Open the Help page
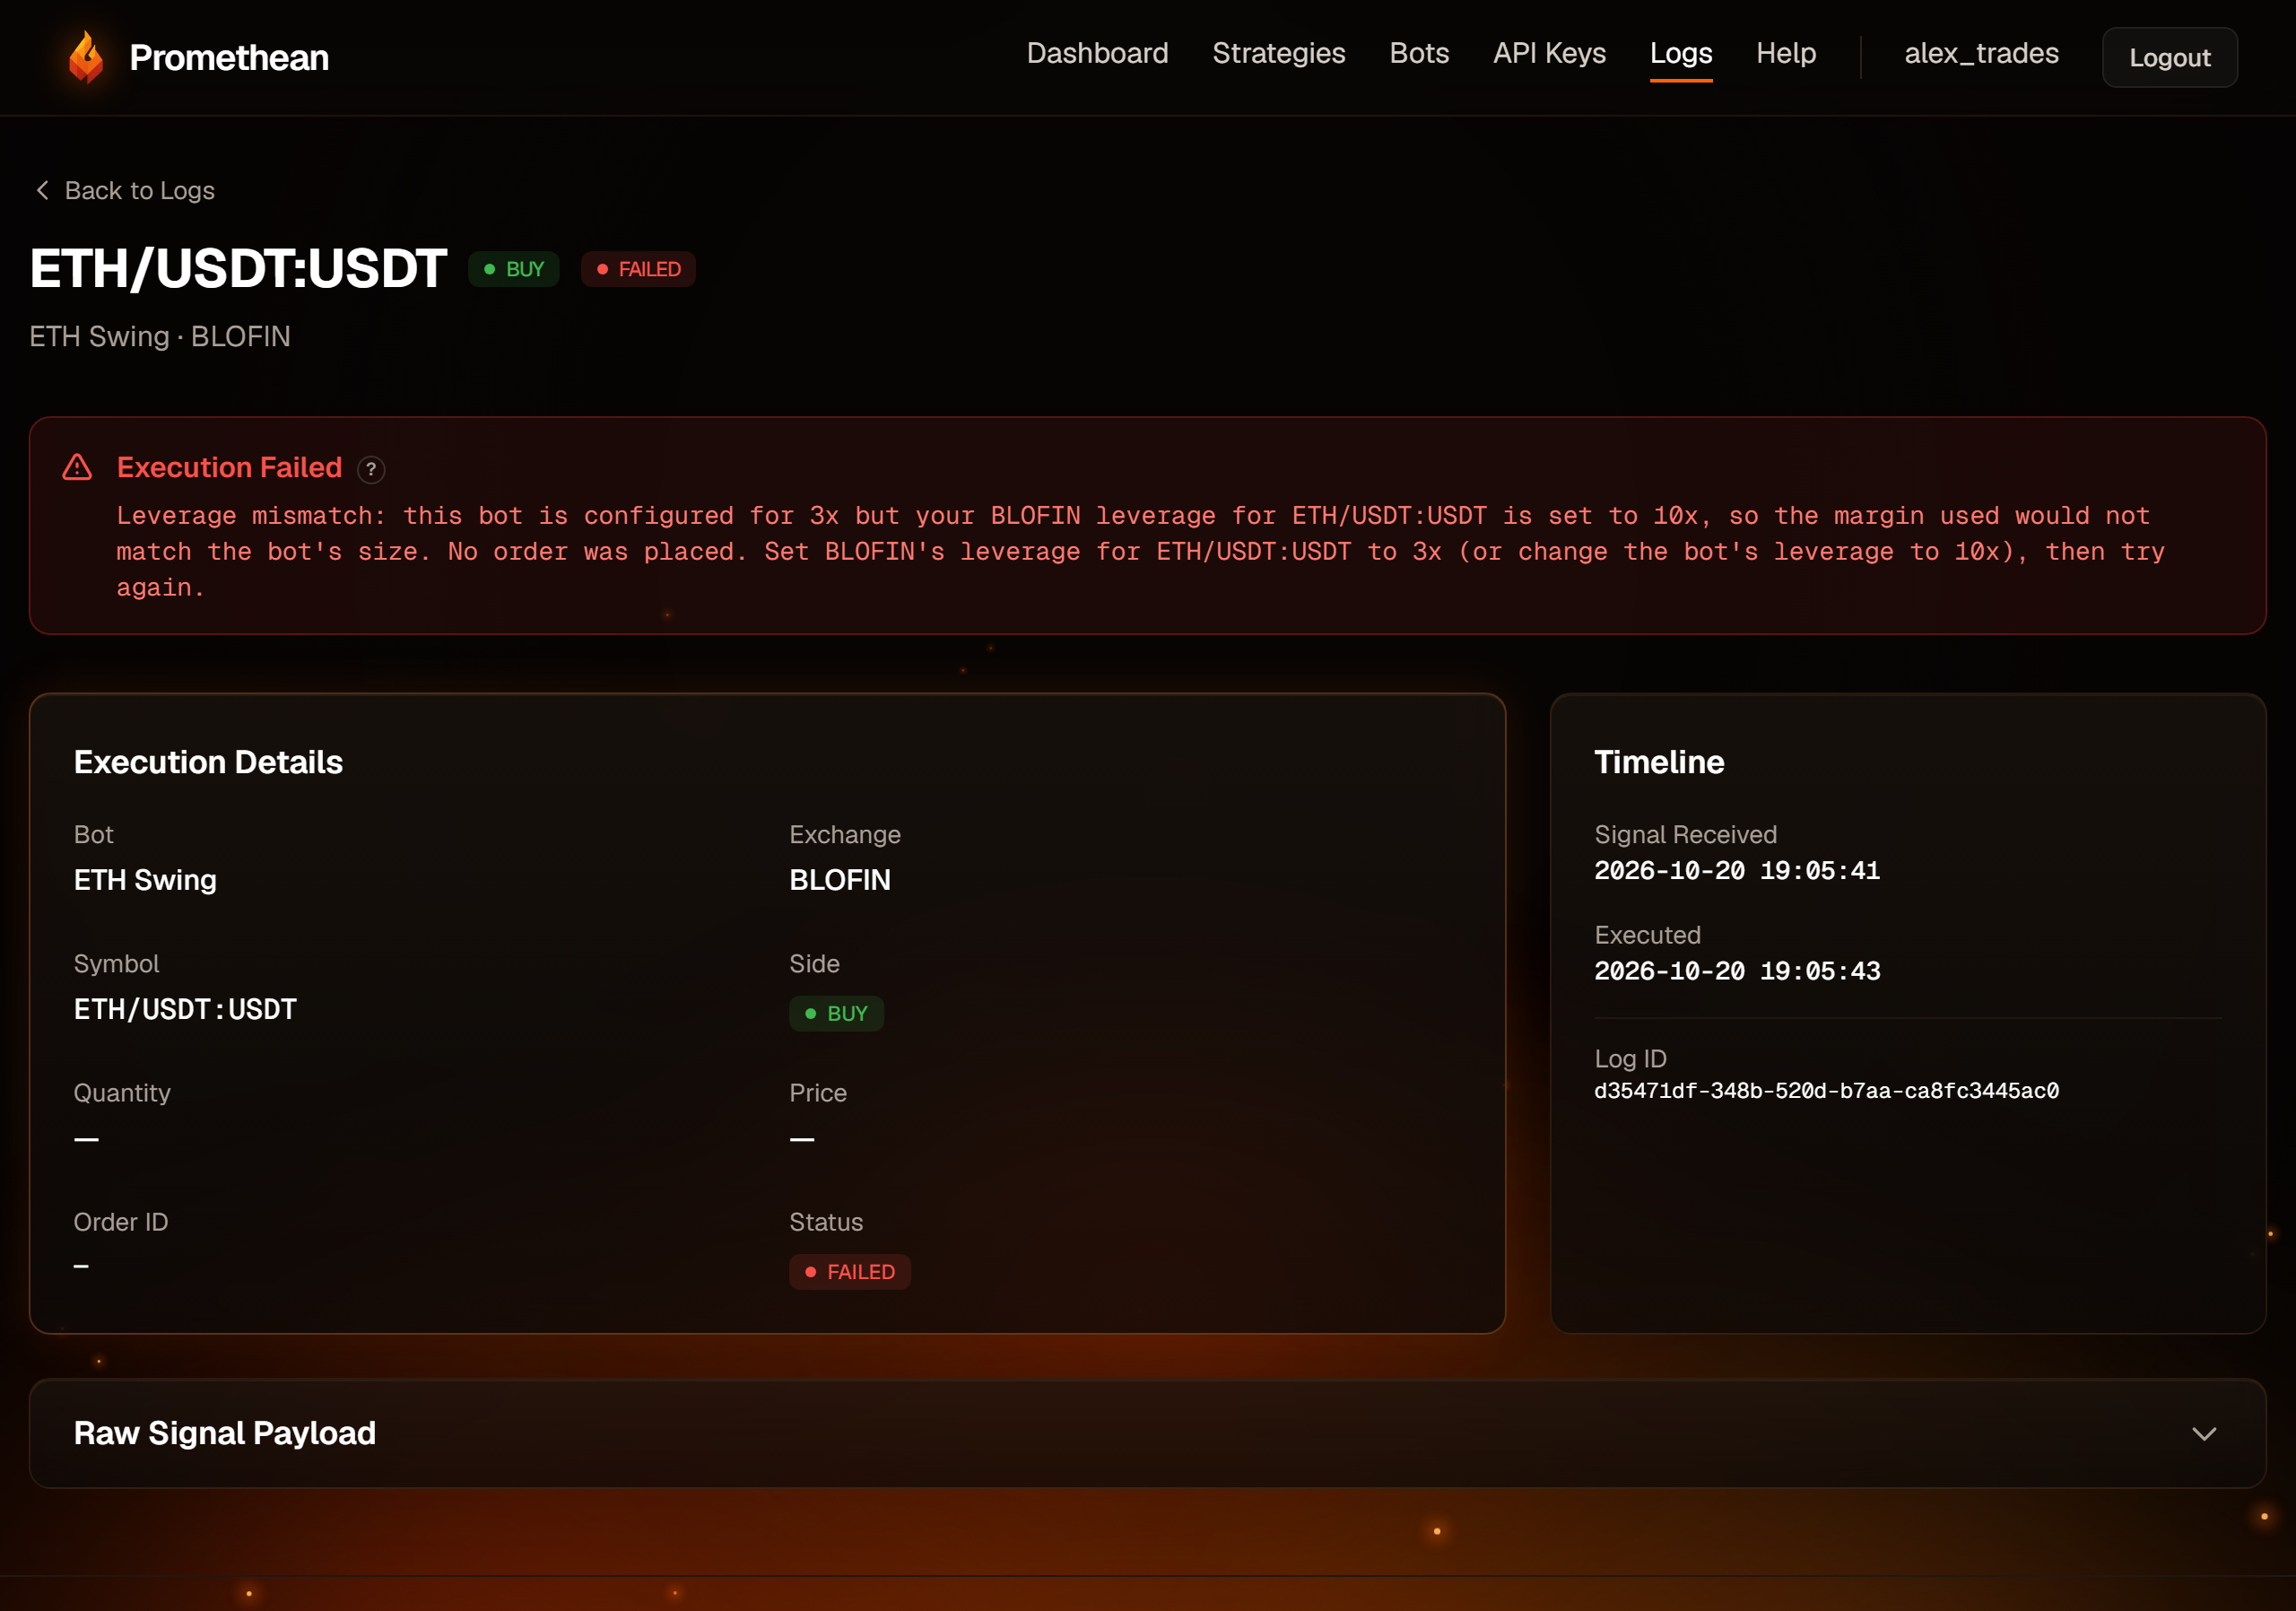This screenshot has width=2296, height=1611. [1785, 54]
